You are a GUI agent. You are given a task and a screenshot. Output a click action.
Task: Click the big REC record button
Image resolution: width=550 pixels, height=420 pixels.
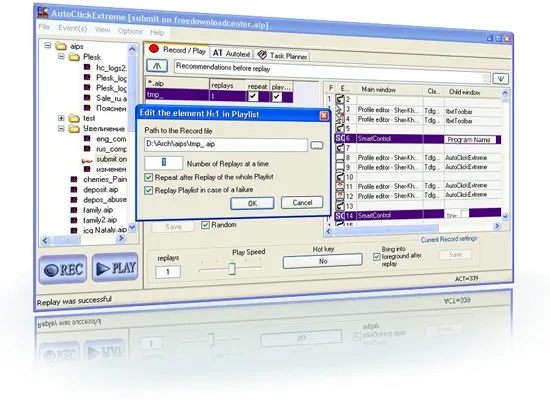[63, 269]
